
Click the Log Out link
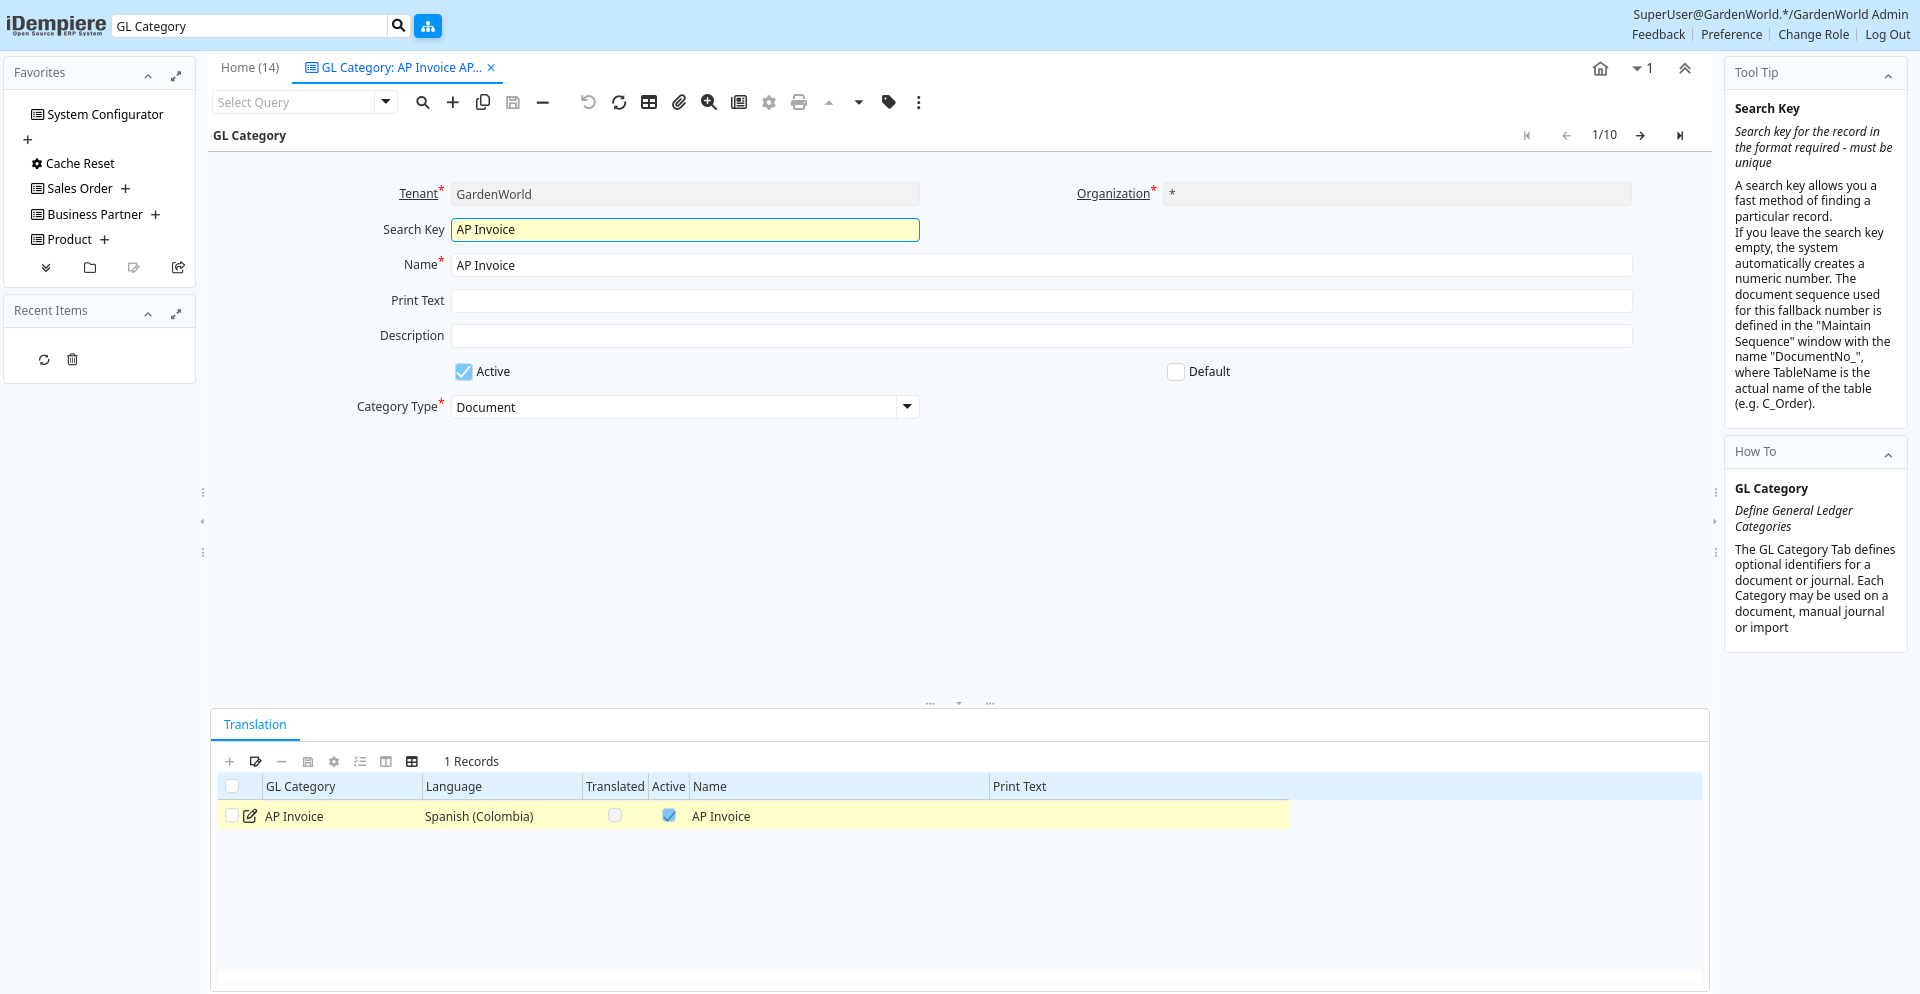pos(1887,35)
